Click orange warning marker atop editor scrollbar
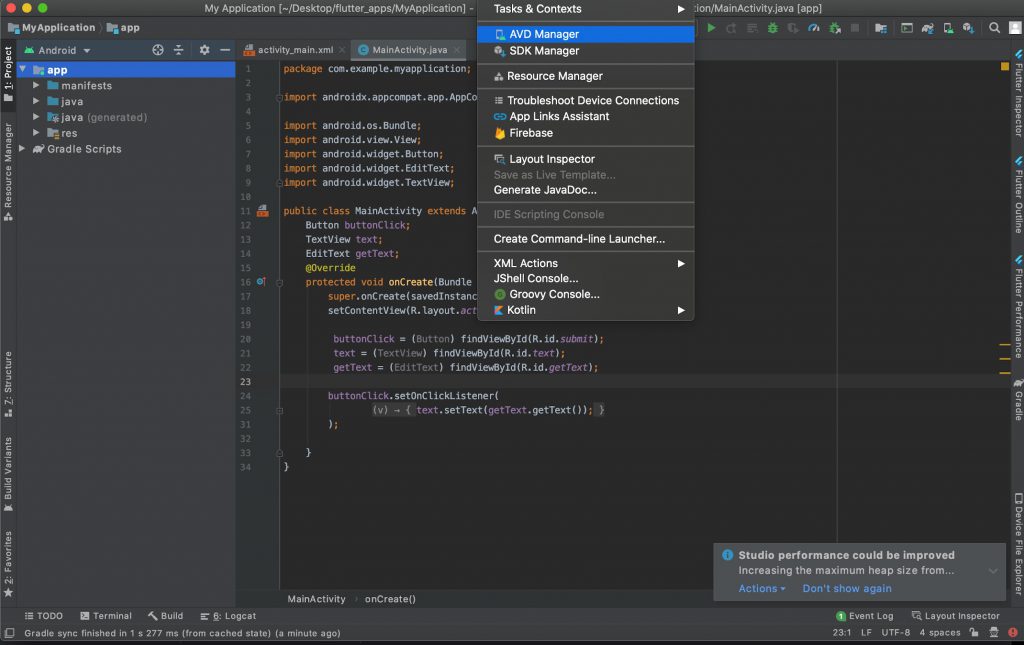Image resolution: width=1024 pixels, height=645 pixels. [x=1004, y=67]
